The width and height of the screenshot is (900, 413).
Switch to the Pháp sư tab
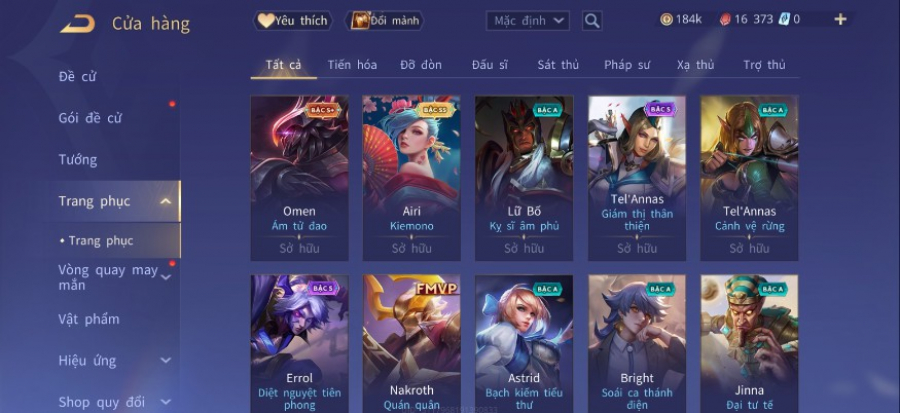point(626,65)
